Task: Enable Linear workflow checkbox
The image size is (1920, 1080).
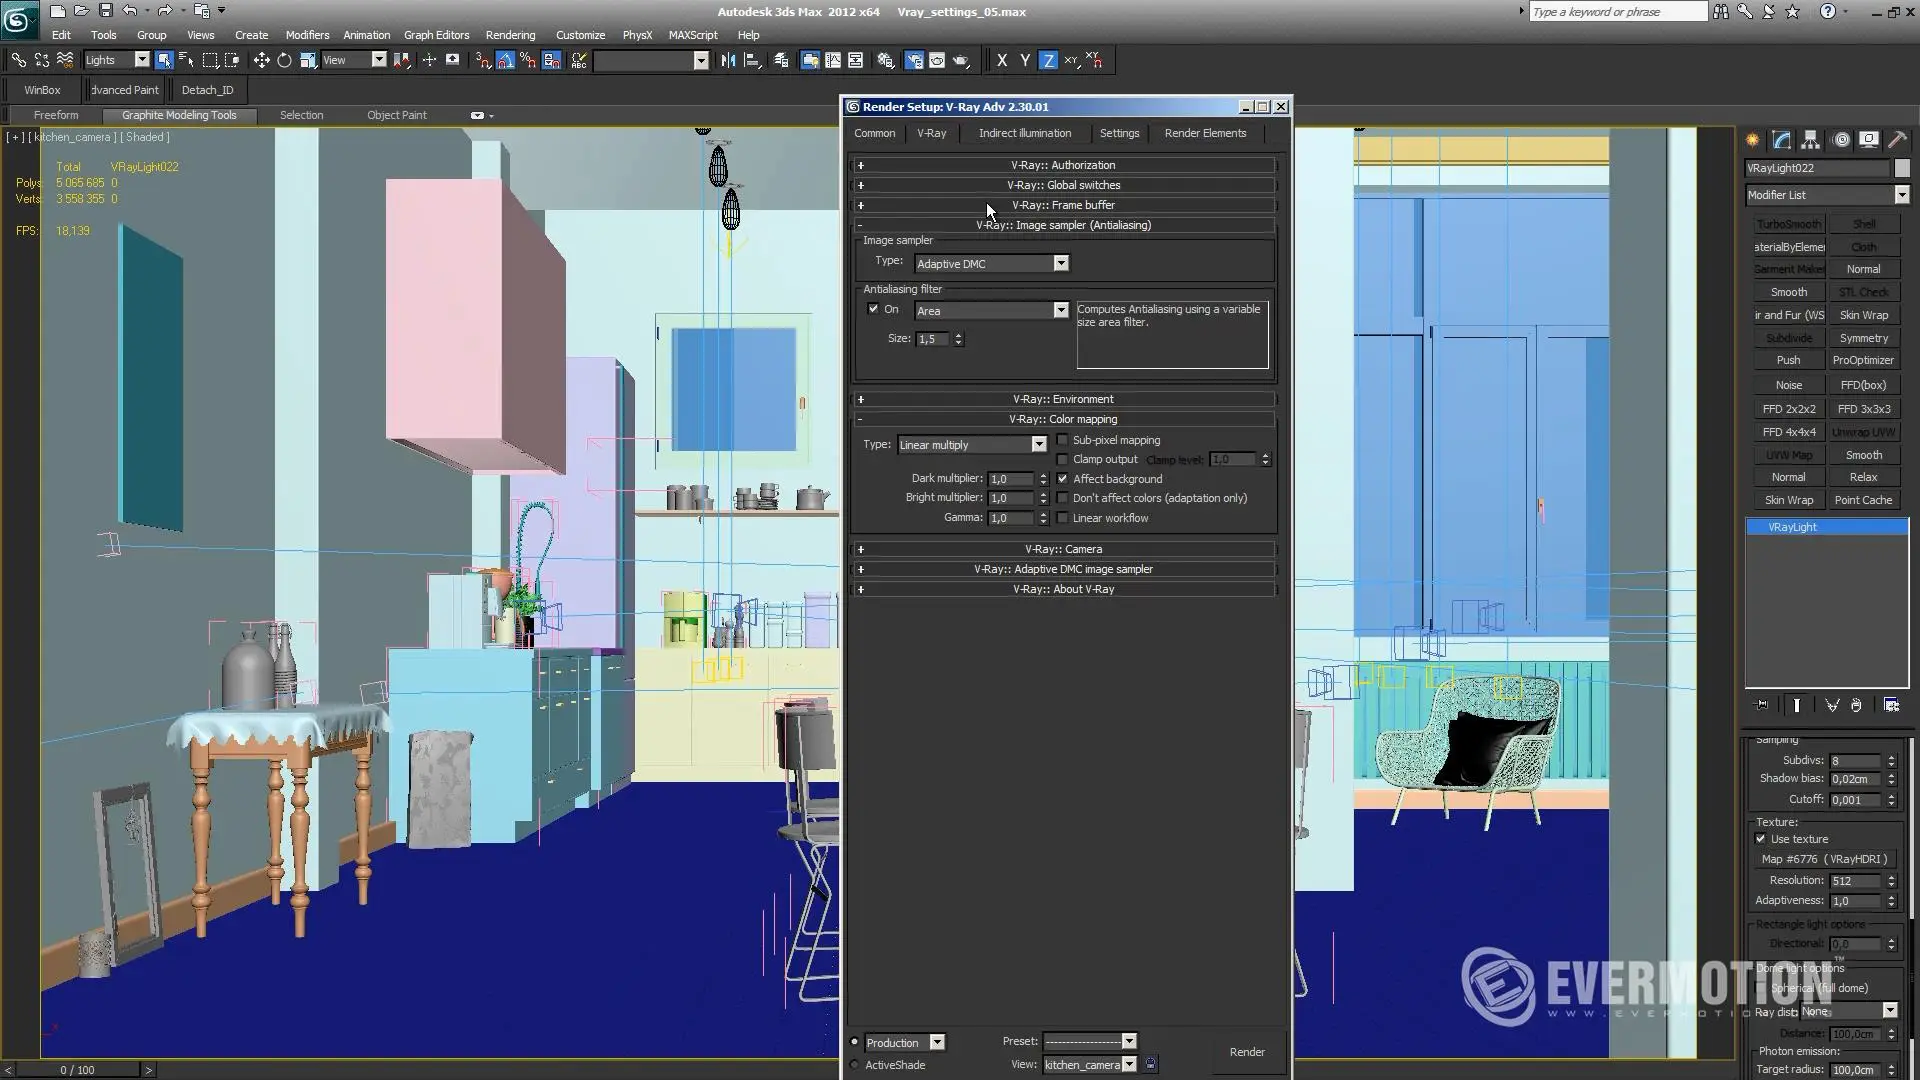Action: point(1062,518)
